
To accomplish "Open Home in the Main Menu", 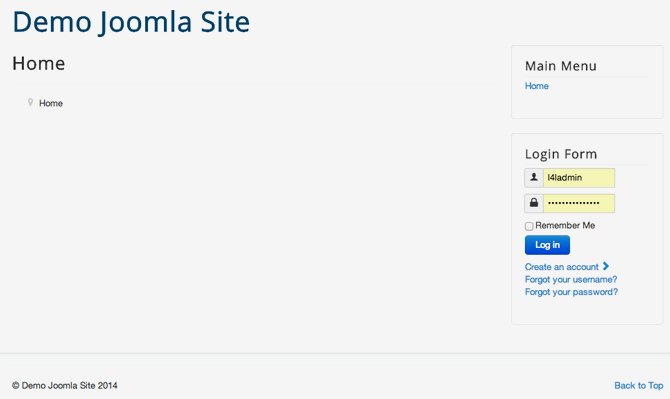I will click(537, 86).
